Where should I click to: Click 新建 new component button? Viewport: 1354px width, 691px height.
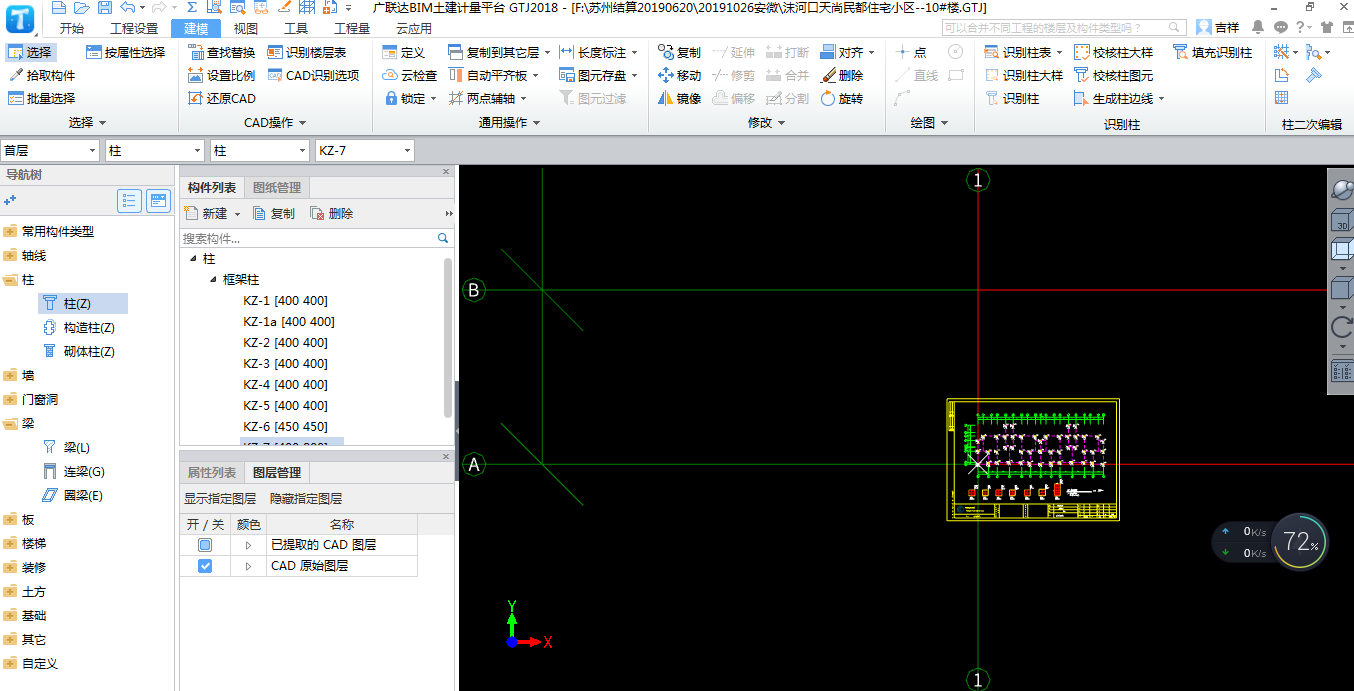point(207,213)
